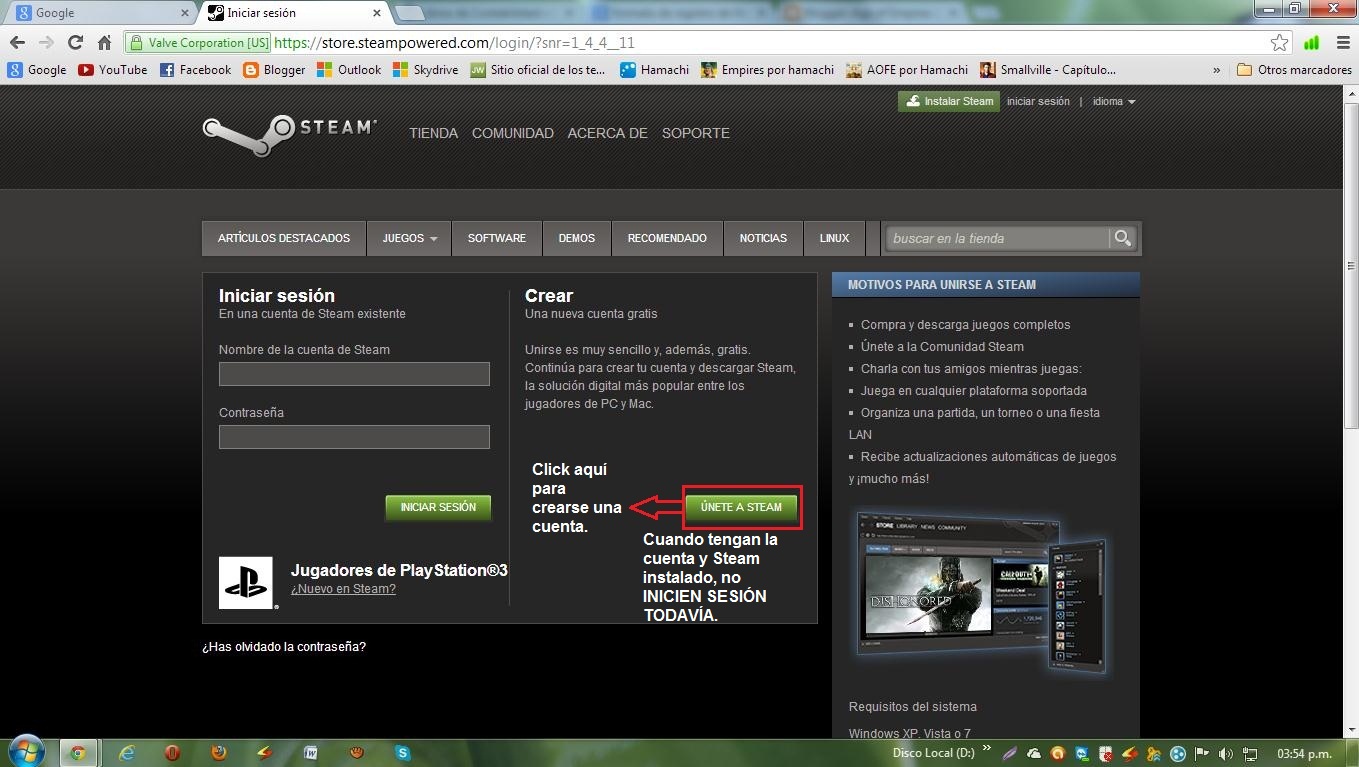The height and width of the screenshot is (767, 1359).
Task: Open SOPORTE in Steam header
Action: pos(696,133)
